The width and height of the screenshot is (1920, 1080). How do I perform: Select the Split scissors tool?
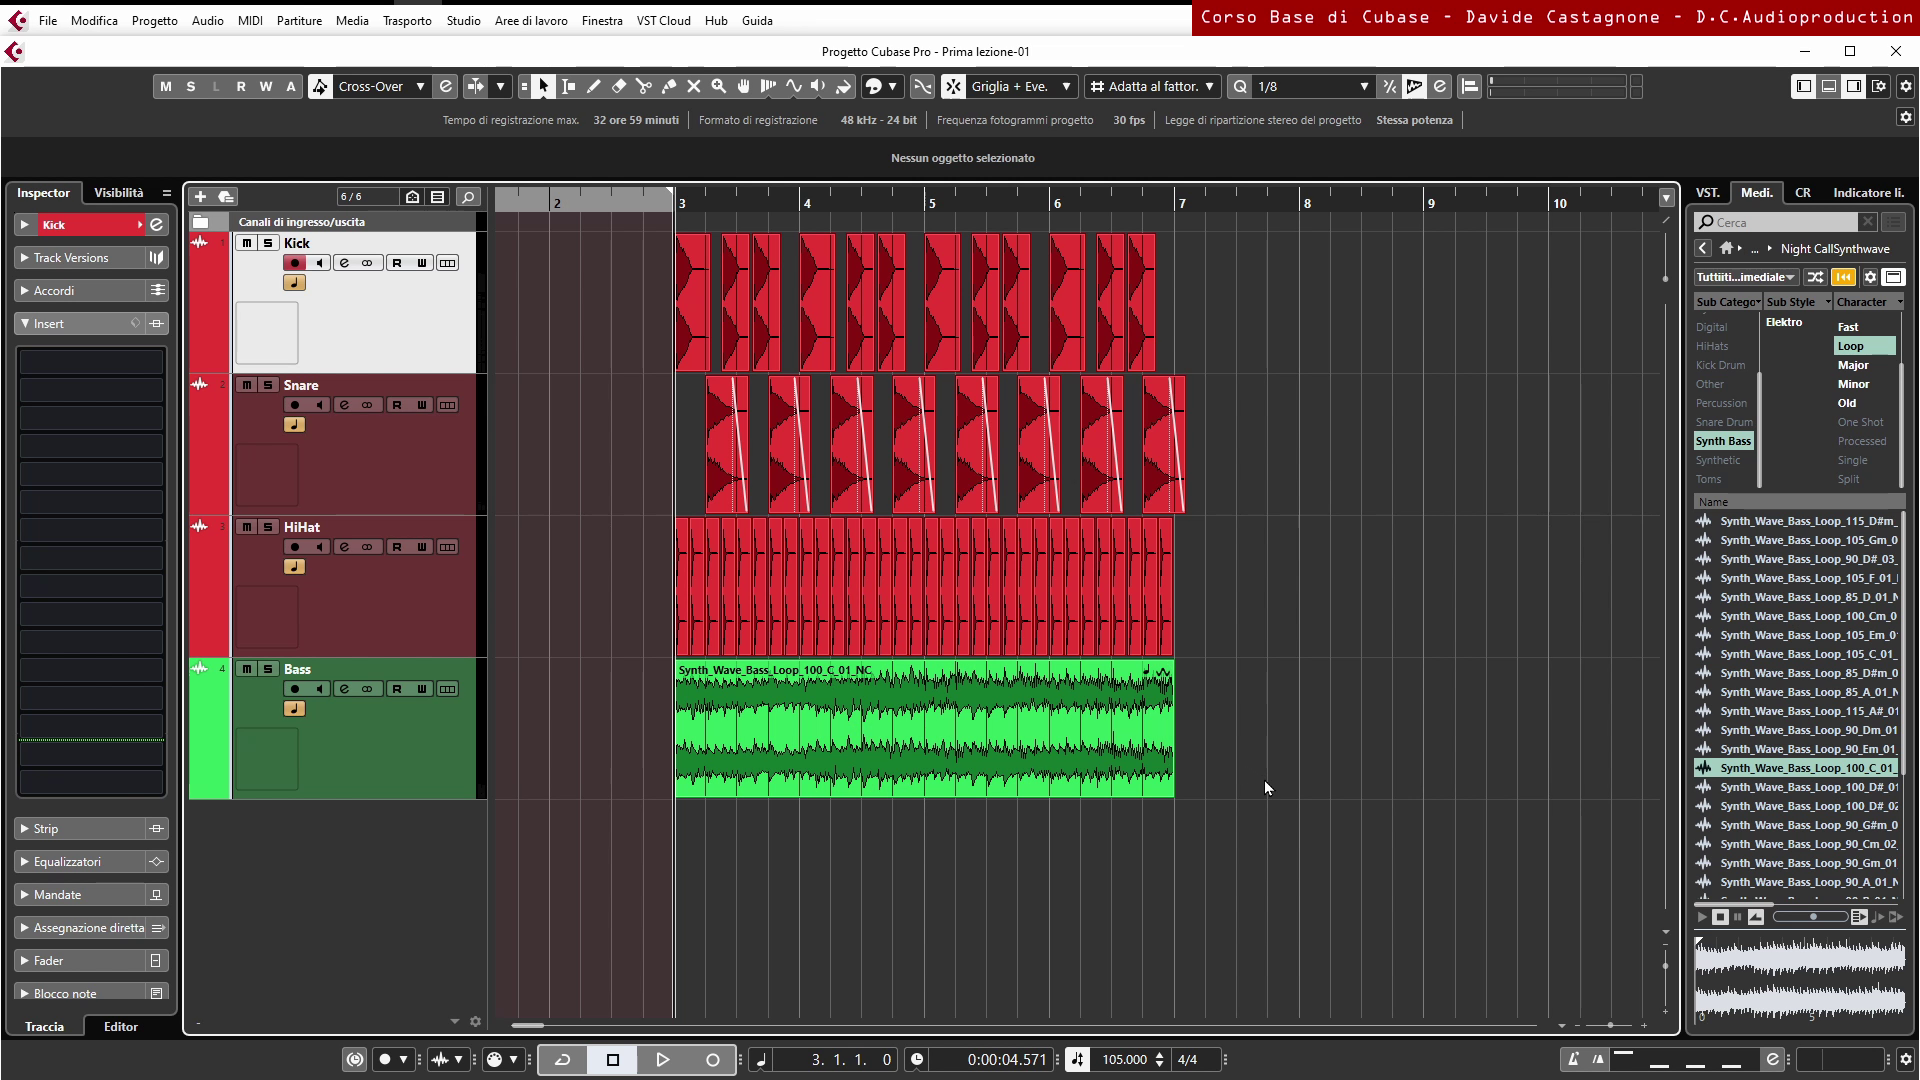pyautogui.click(x=644, y=87)
